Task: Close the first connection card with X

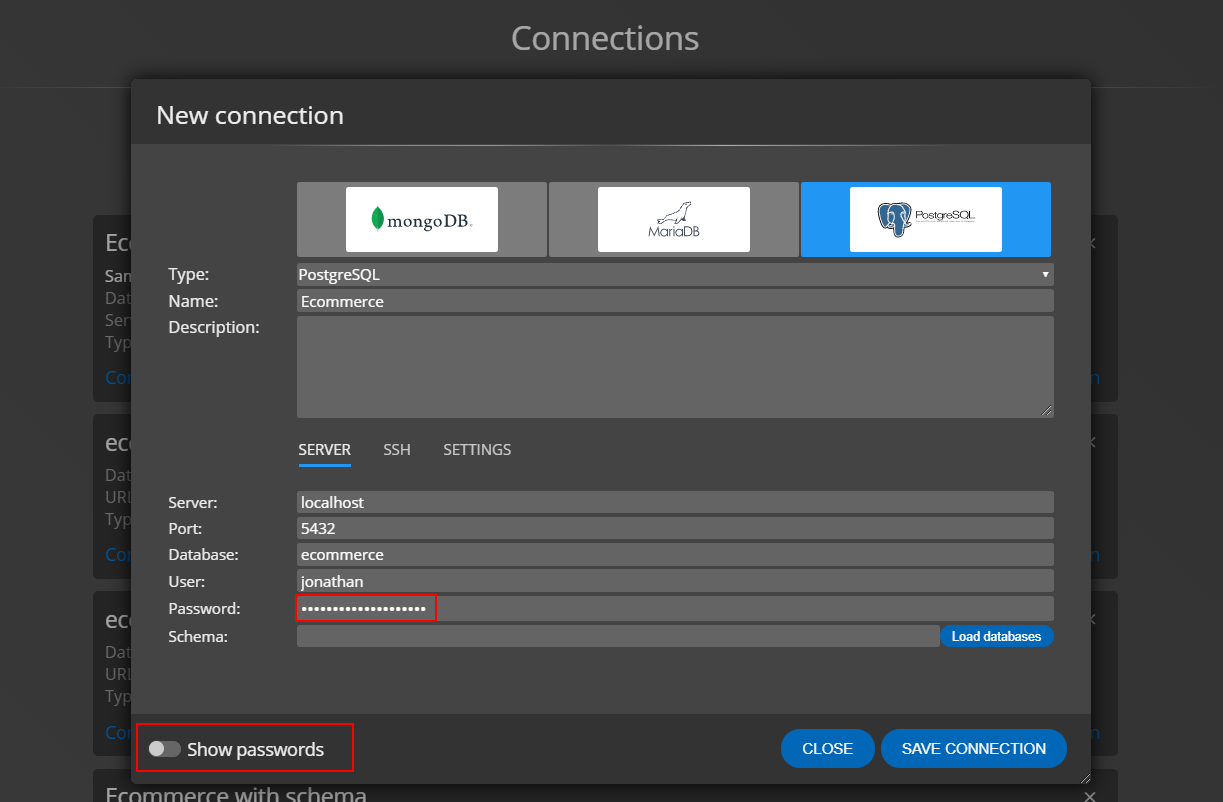Action: click(x=1091, y=243)
